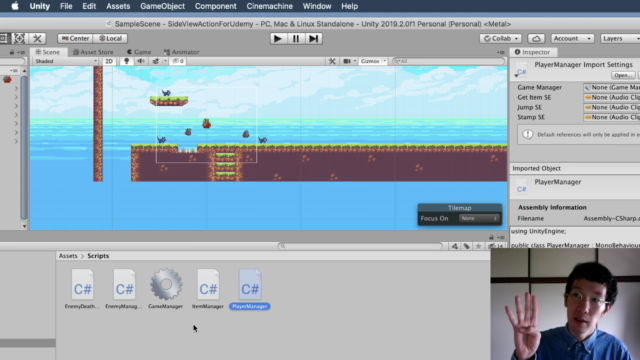Toggle scene lighting bulb icon
640x360 pixels.
(x=127, y=61)
